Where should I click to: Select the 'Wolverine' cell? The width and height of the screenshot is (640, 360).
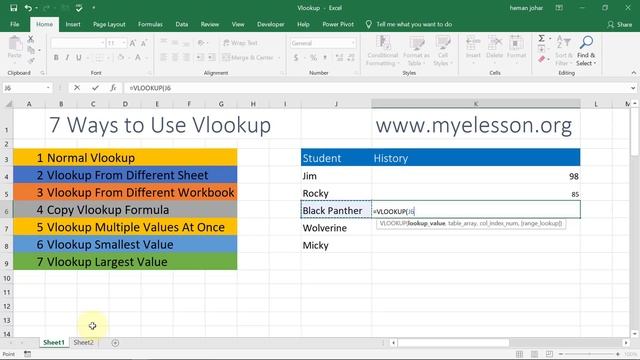(336, 228)
